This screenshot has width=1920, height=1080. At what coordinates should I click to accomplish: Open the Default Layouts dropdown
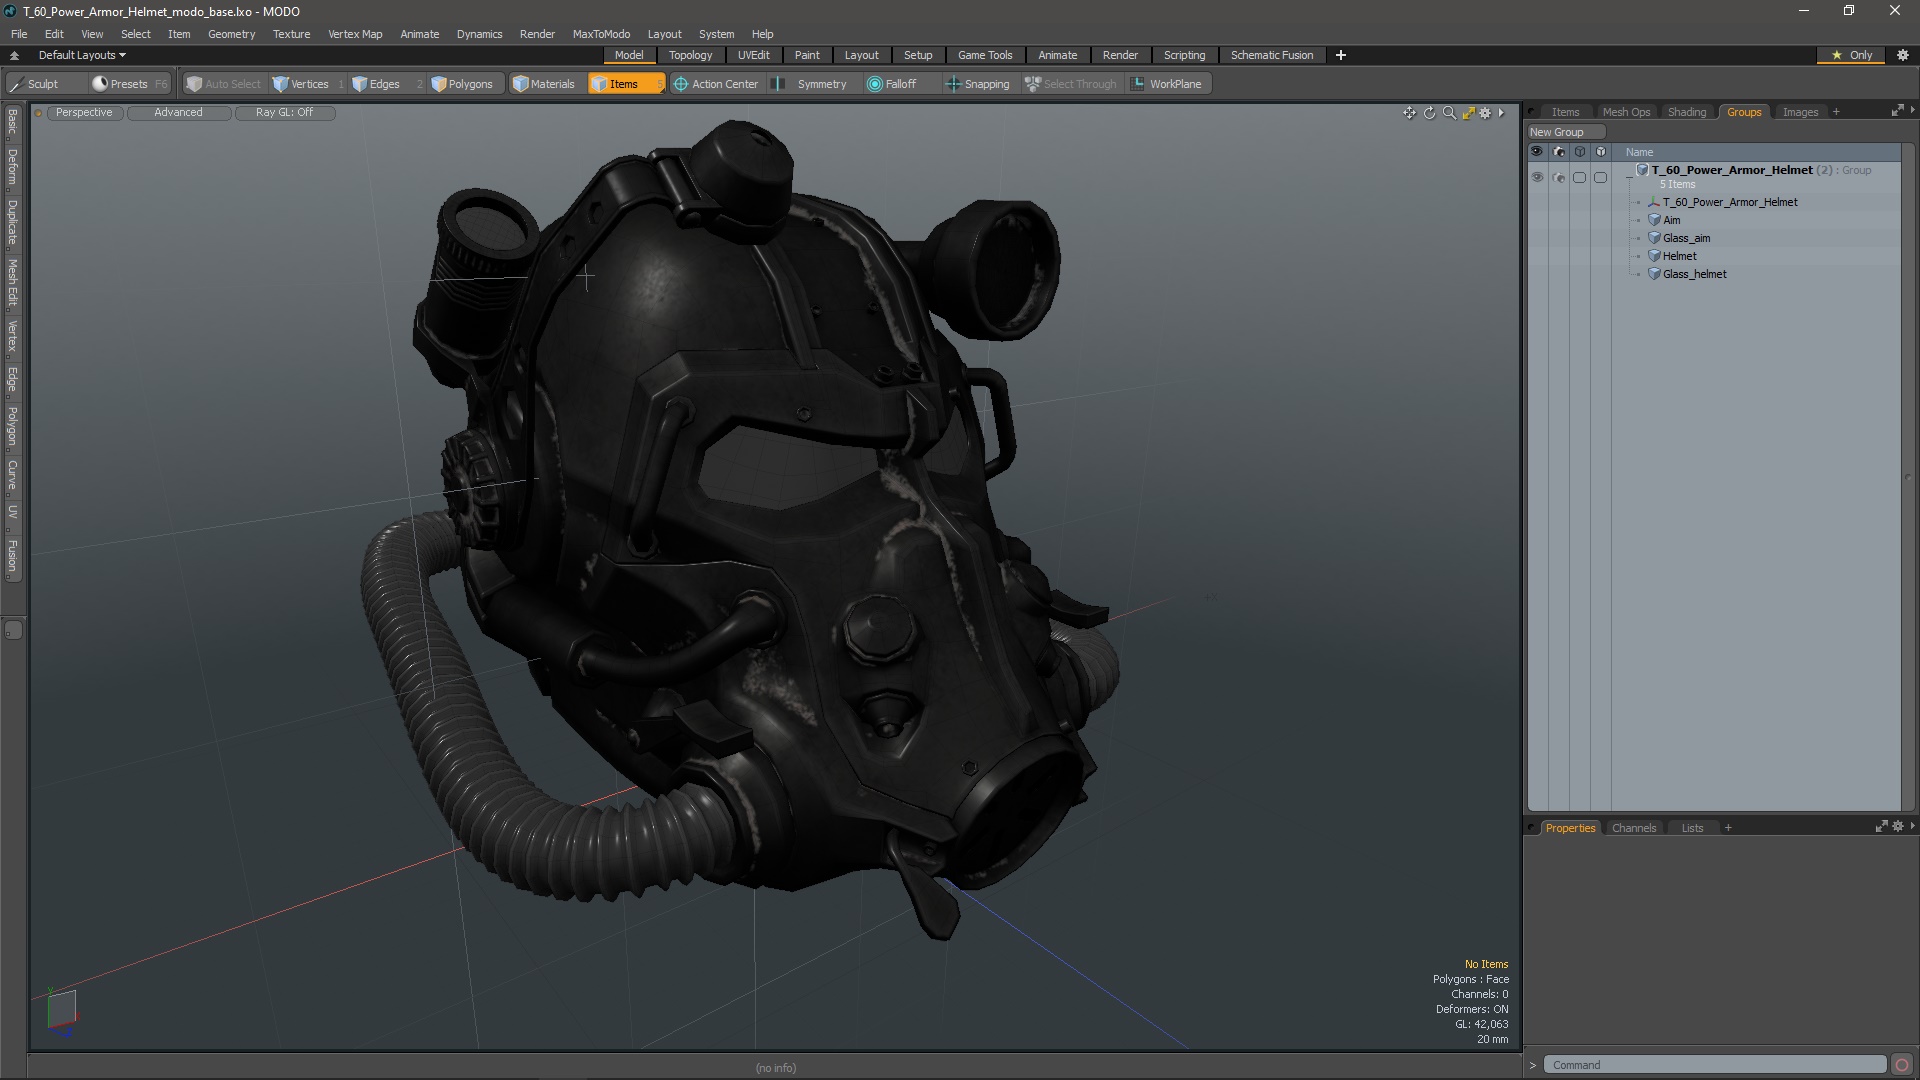82,55
